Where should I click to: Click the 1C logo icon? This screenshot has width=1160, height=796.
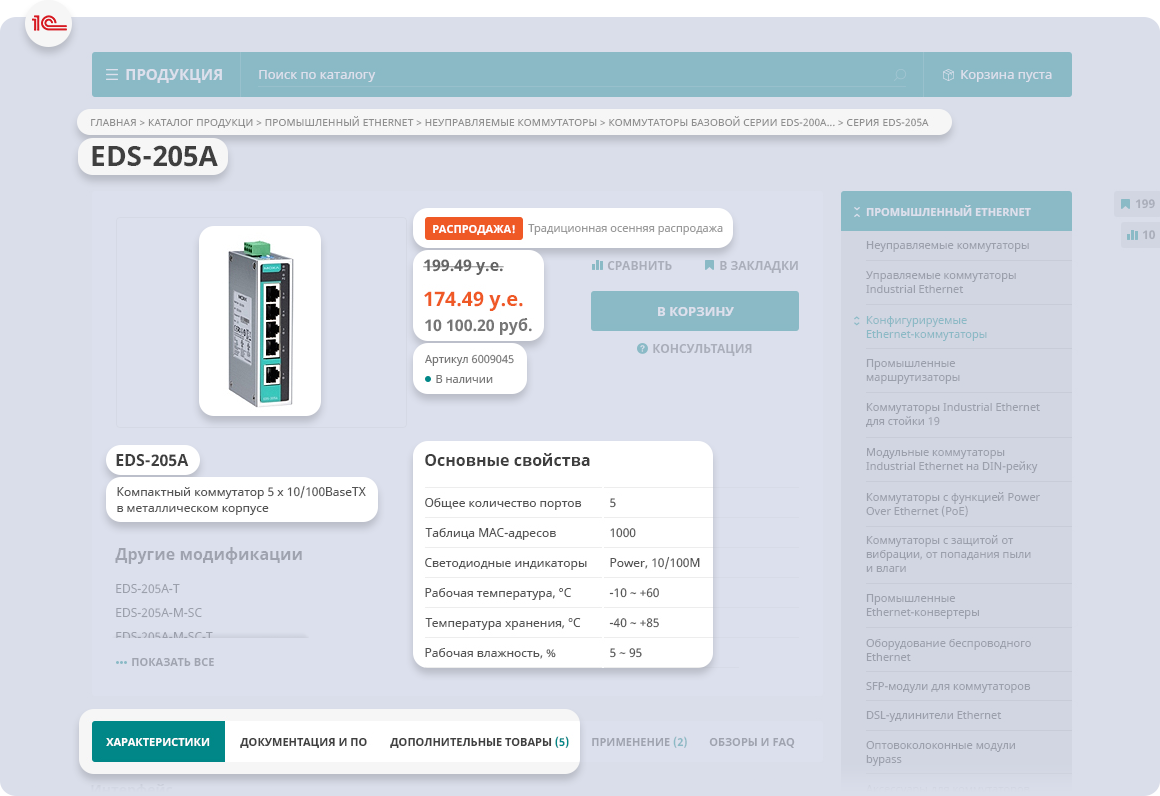[x=49, y=24]
